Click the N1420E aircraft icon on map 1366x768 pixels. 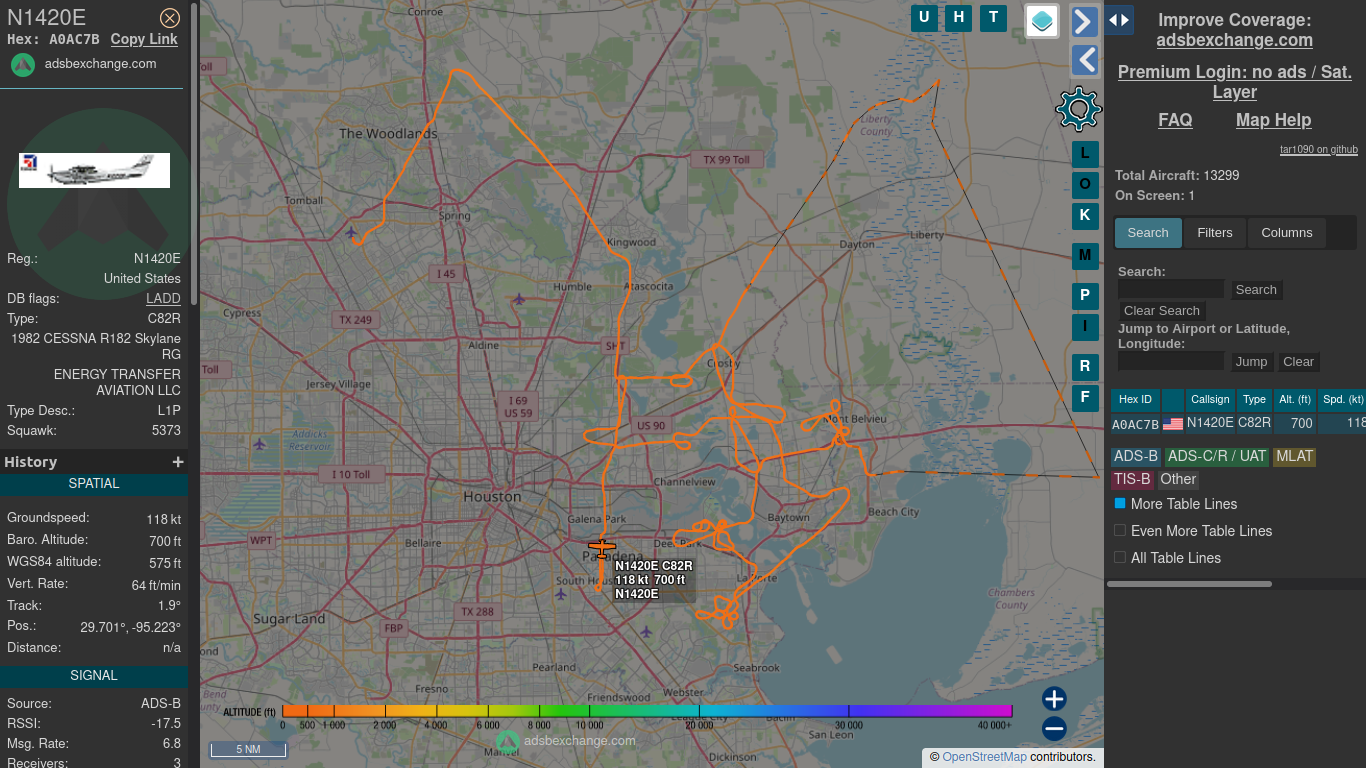[602, 548]
